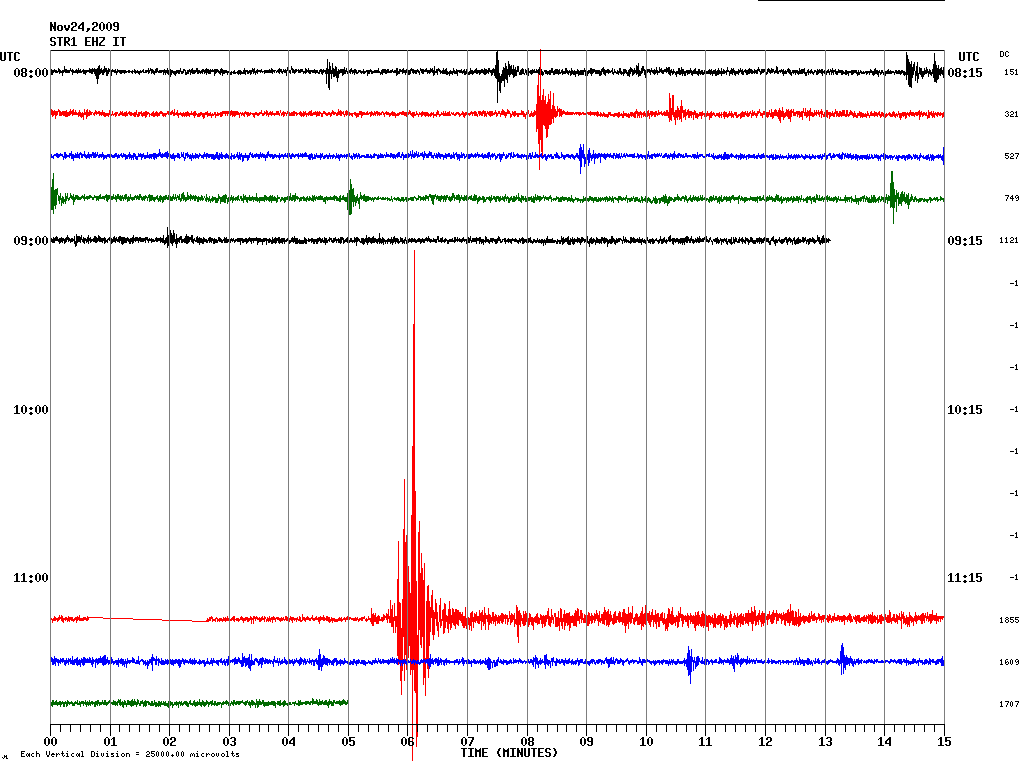Click the Nov24,2009 date label

click(x=83, y=27)
